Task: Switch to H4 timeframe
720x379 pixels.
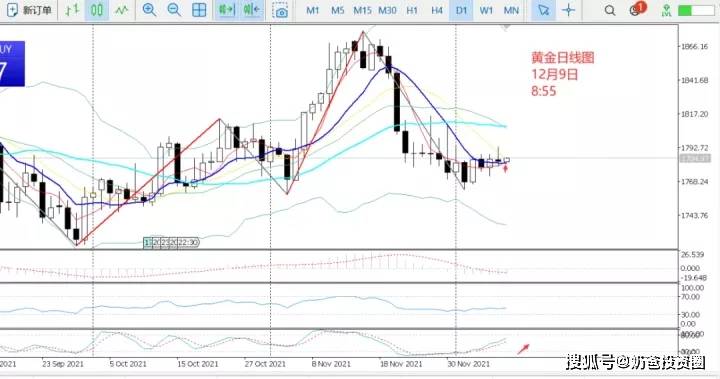Action: pyautogui.click(x=437, y=10)
